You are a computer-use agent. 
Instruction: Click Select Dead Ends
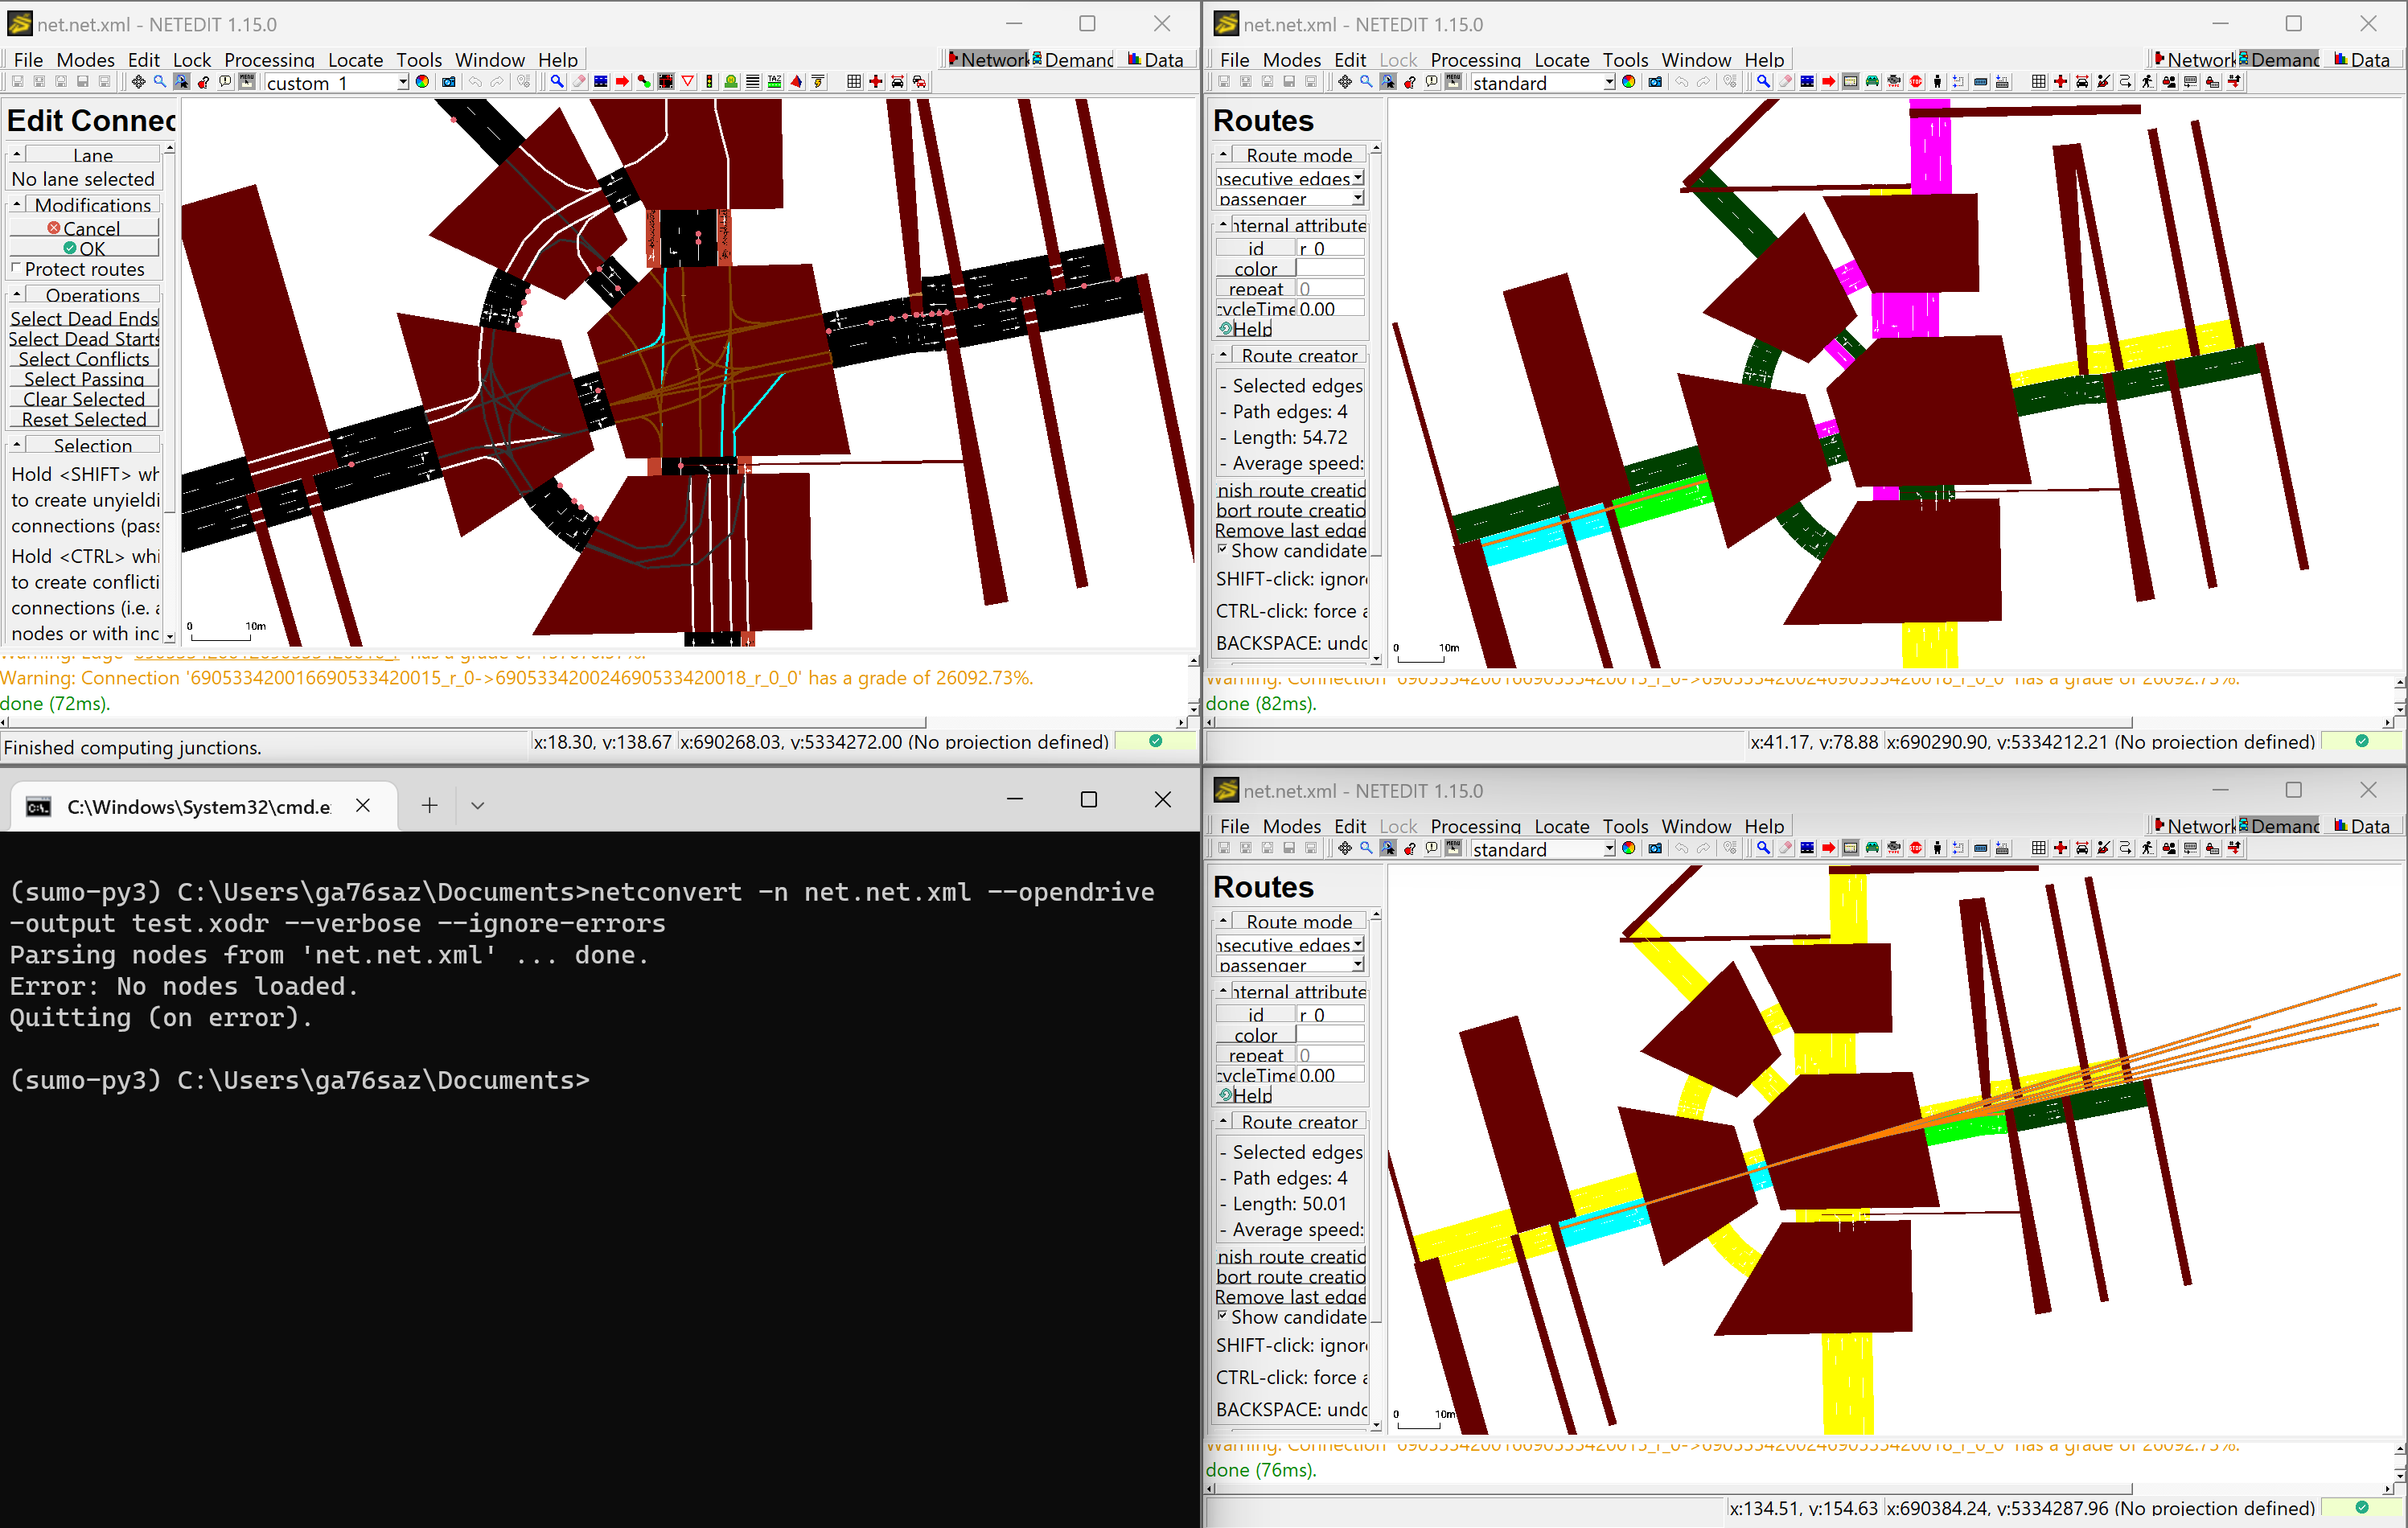[x=84, y=318]
